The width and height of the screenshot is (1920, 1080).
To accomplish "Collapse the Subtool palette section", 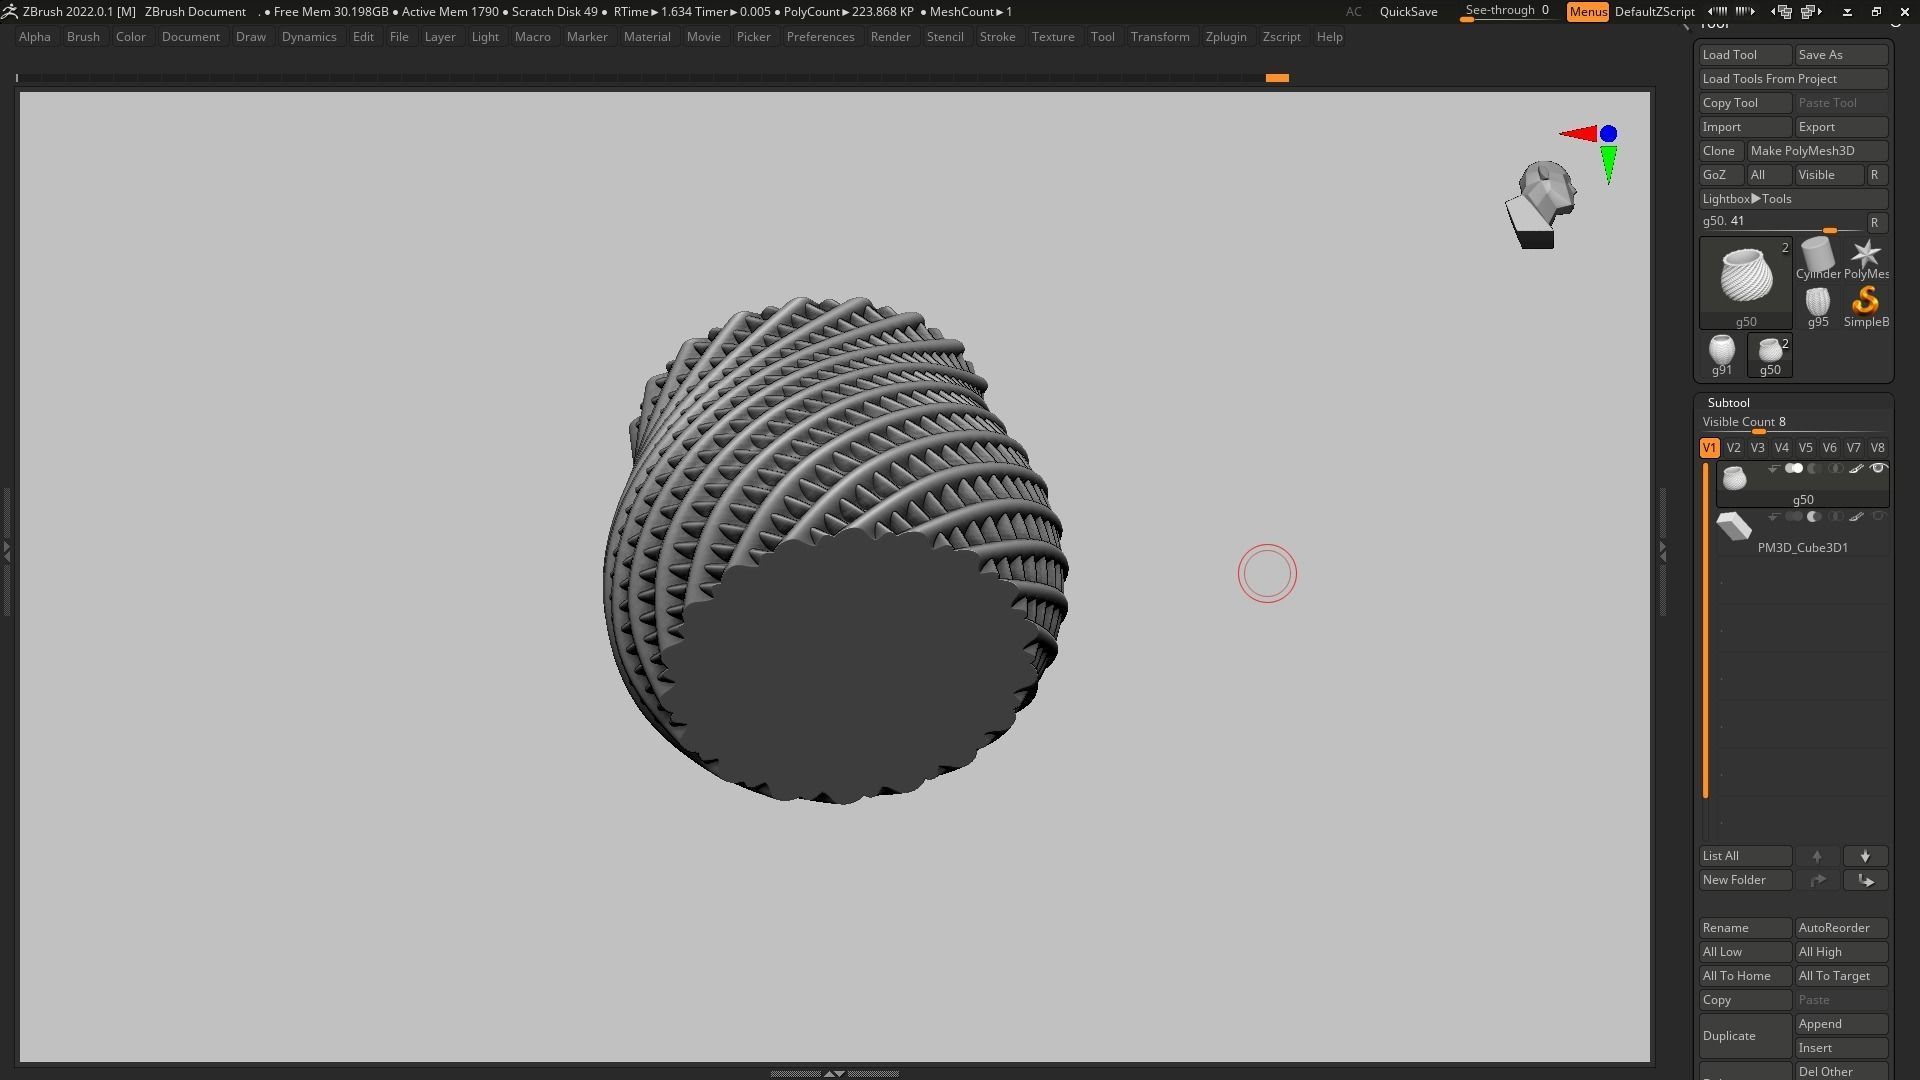I will (1728, 402).
